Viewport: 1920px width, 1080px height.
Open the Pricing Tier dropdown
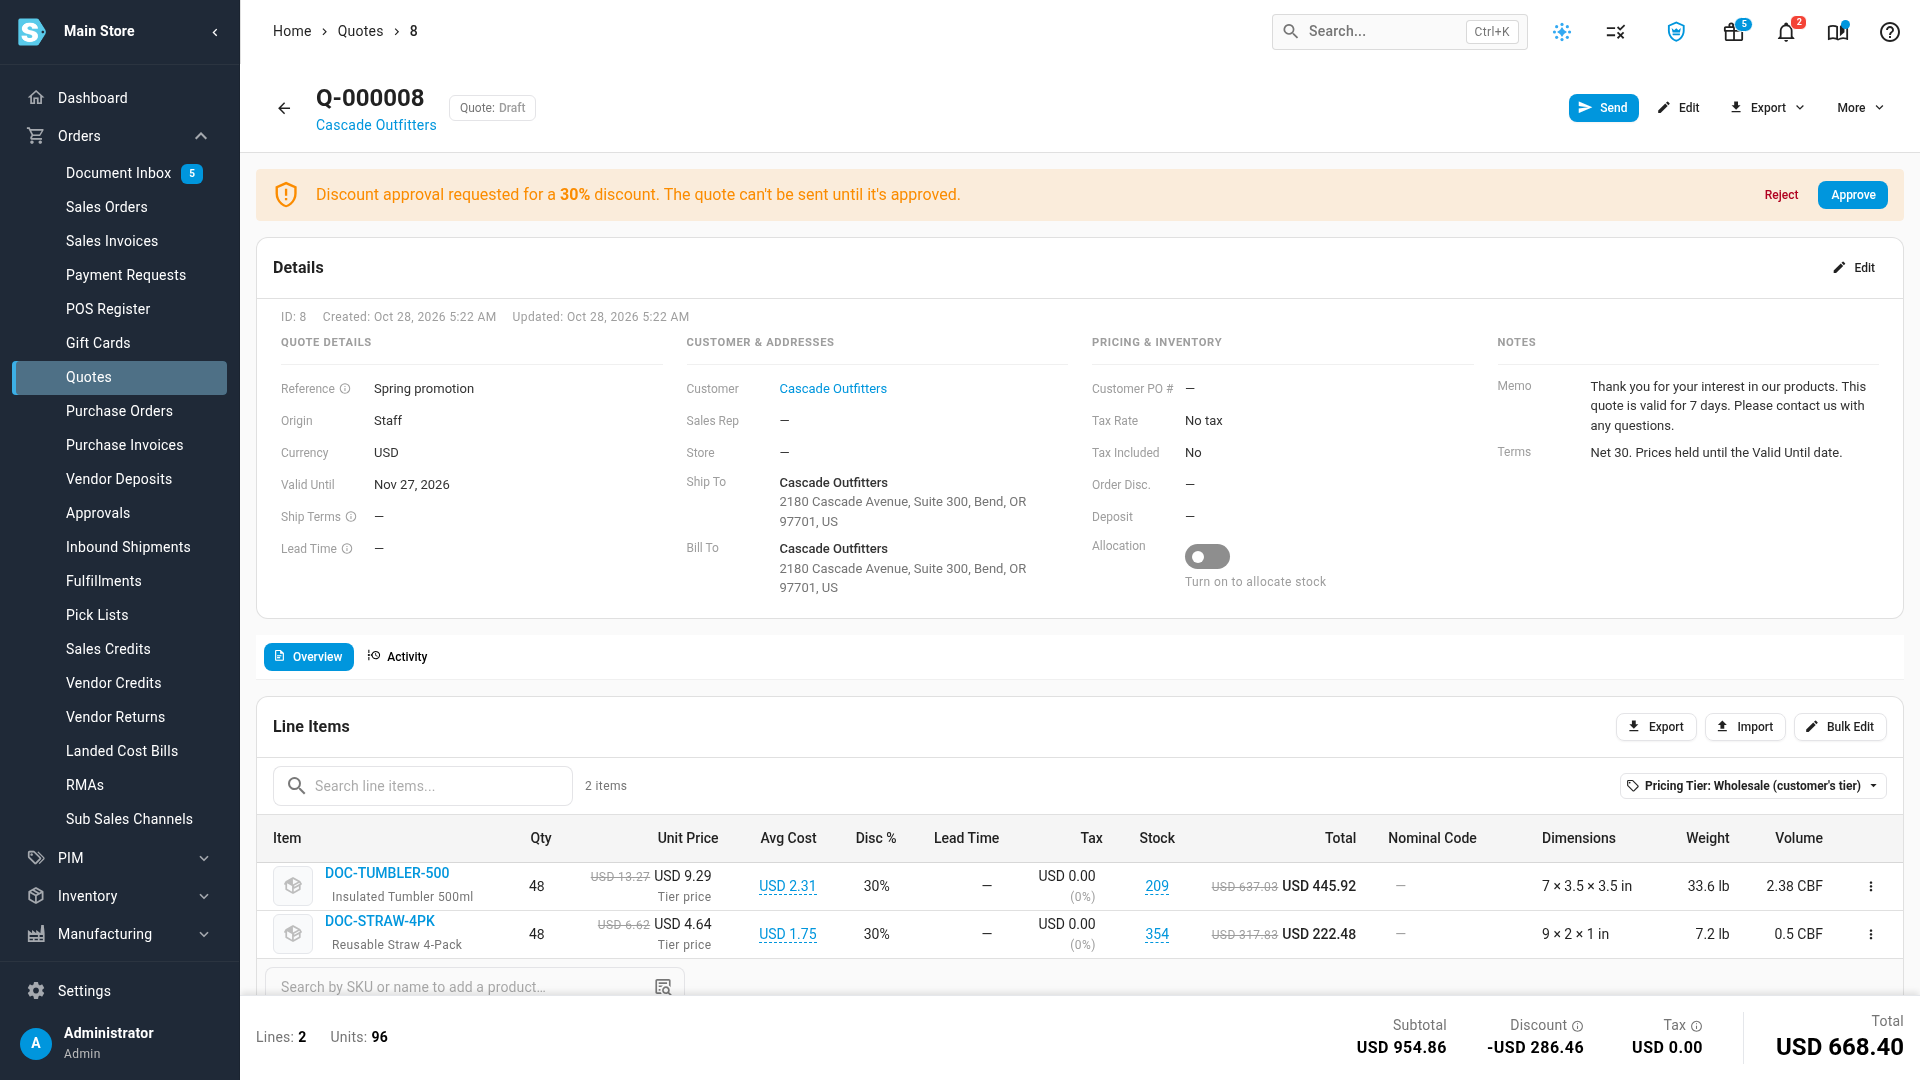click(1753, 786)
